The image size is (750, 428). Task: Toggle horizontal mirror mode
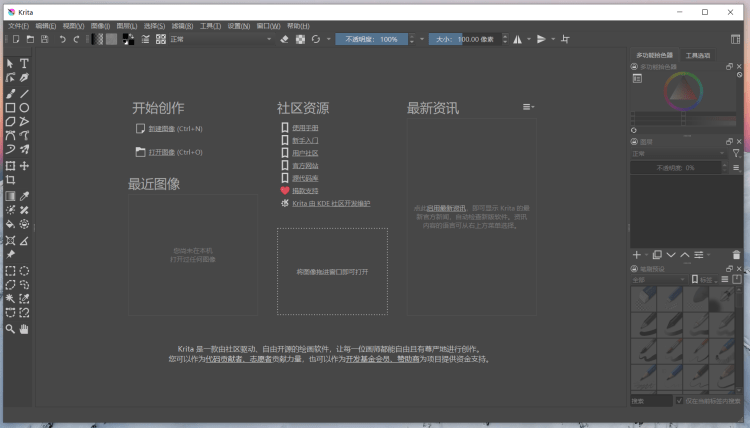click(518, 39)
